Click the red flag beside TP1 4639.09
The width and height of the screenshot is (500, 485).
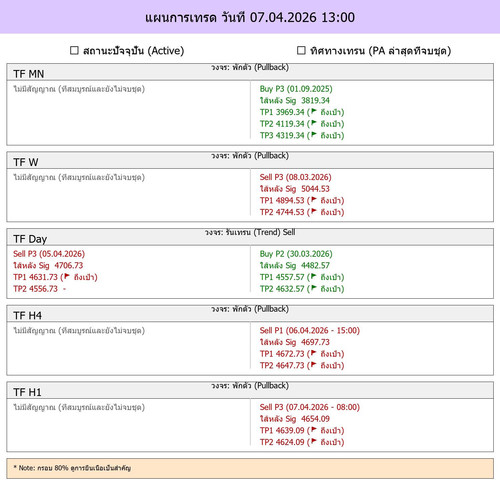pos(314,429)
